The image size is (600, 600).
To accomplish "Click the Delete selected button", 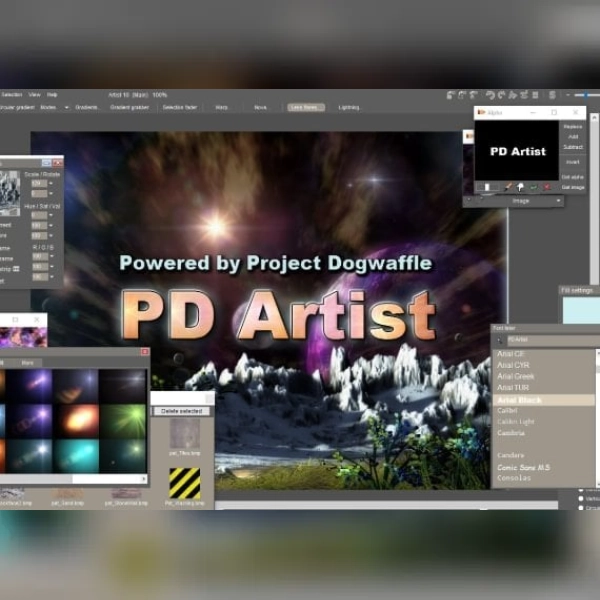I will (x=183, y=411).
